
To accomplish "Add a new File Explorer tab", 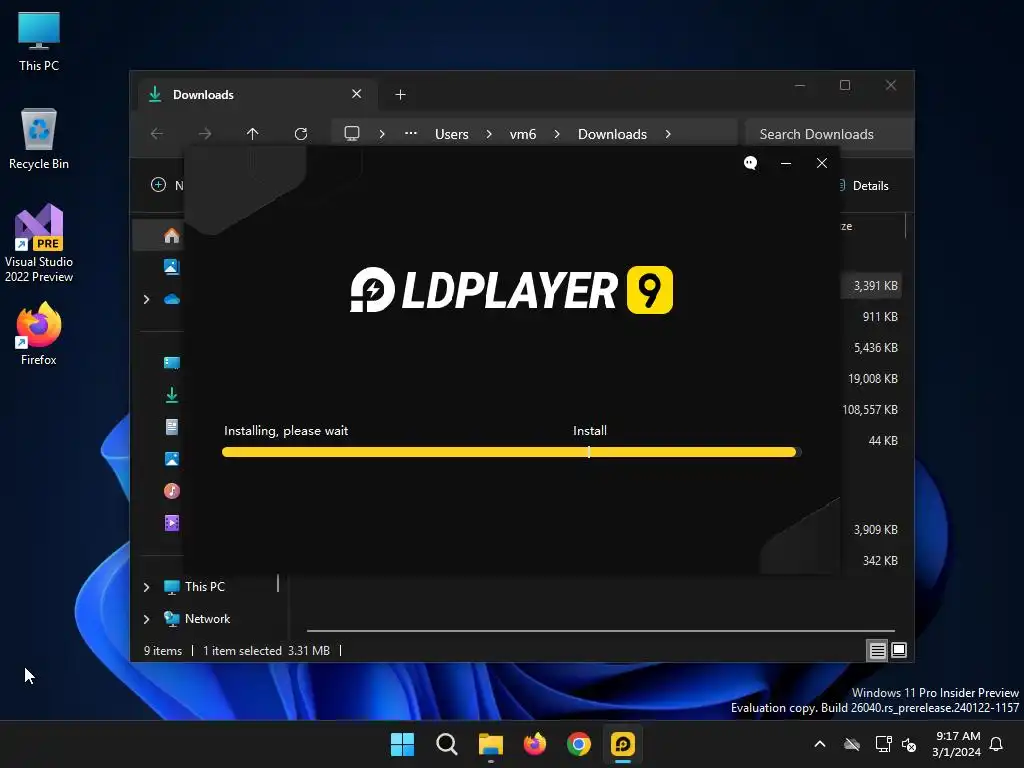I will (x=400, y=95).
